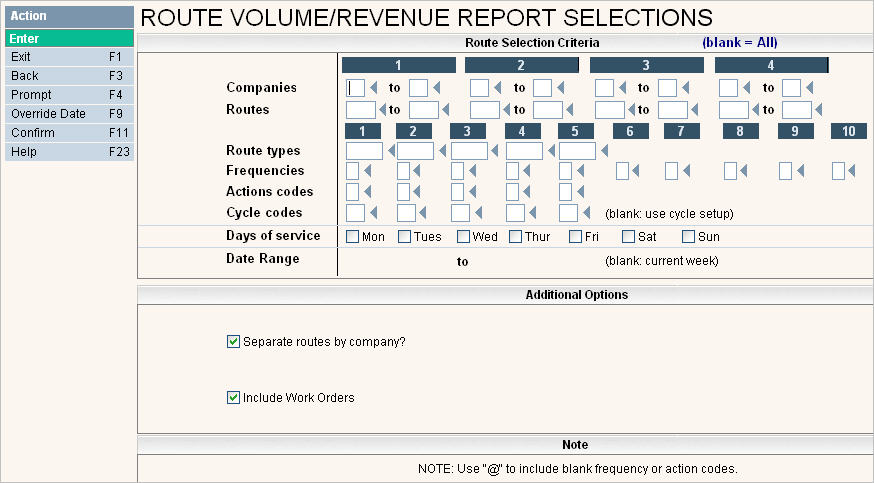874x483 pixels.
Task: Open prompt arrow for Companies range 2 to field
Action: pos(560,87)
